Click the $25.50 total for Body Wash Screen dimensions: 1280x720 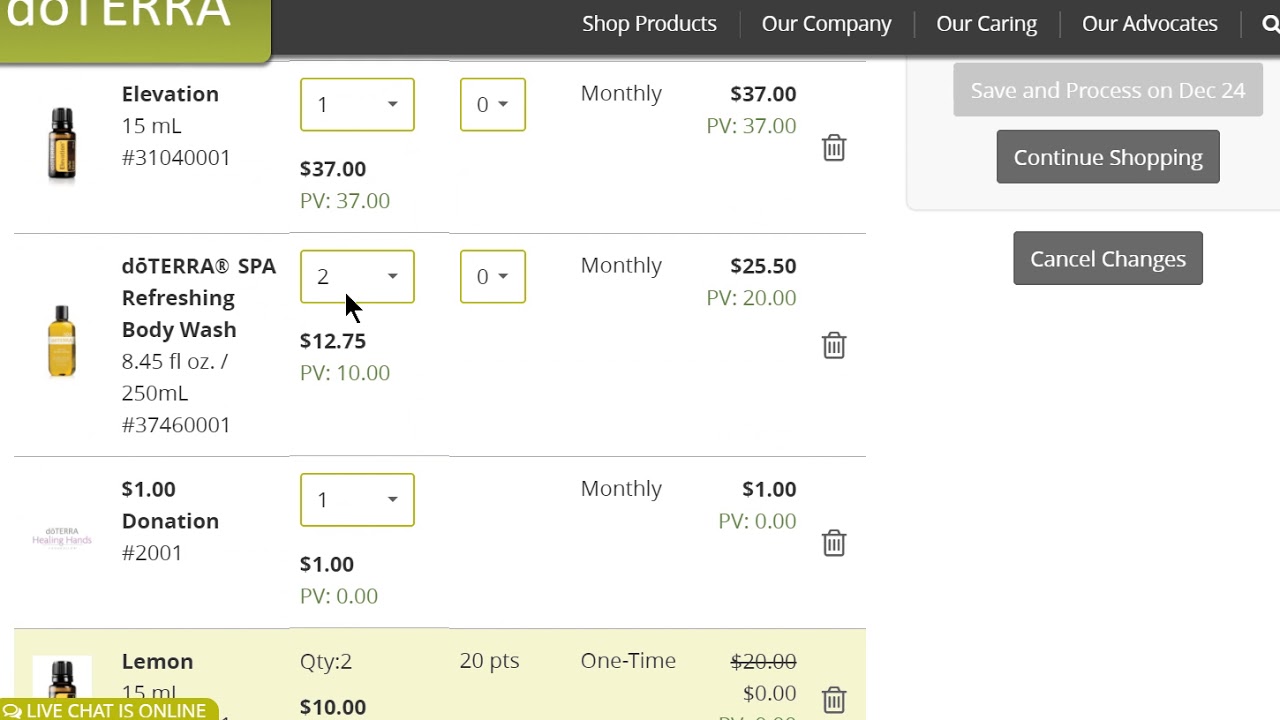point(763,266)
